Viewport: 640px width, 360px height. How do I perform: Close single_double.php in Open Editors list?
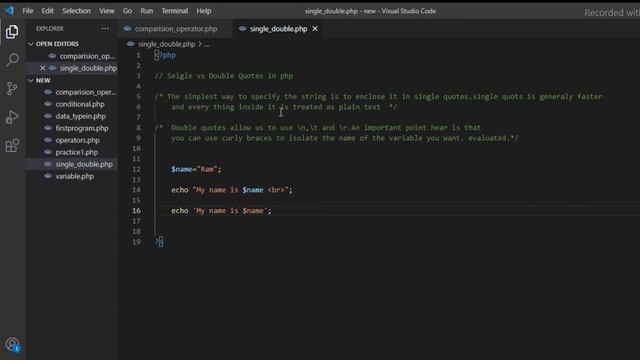[42, 68]
